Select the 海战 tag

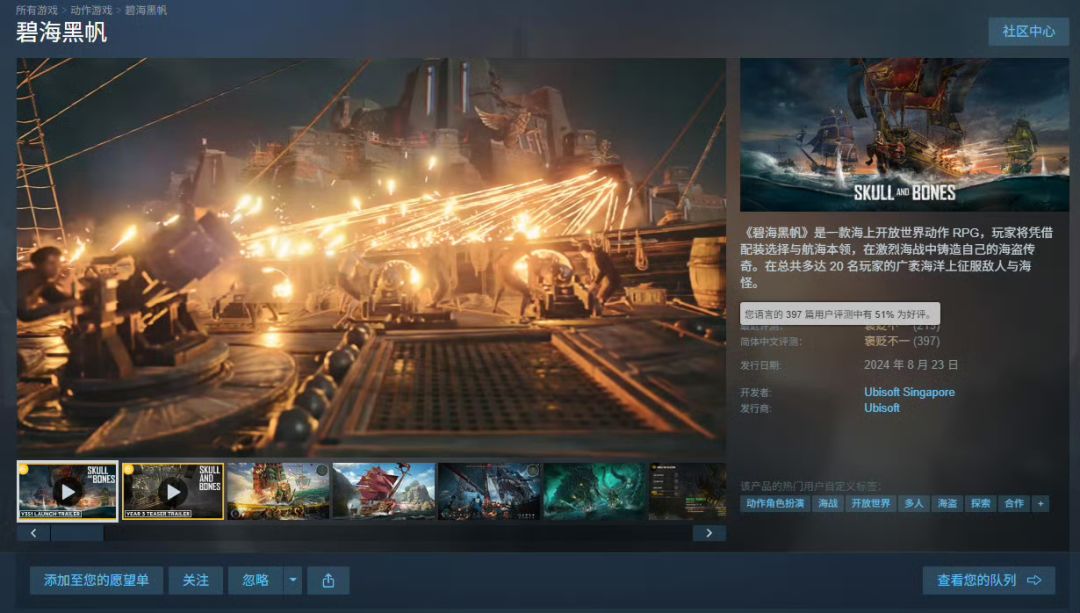click(828, 503)
